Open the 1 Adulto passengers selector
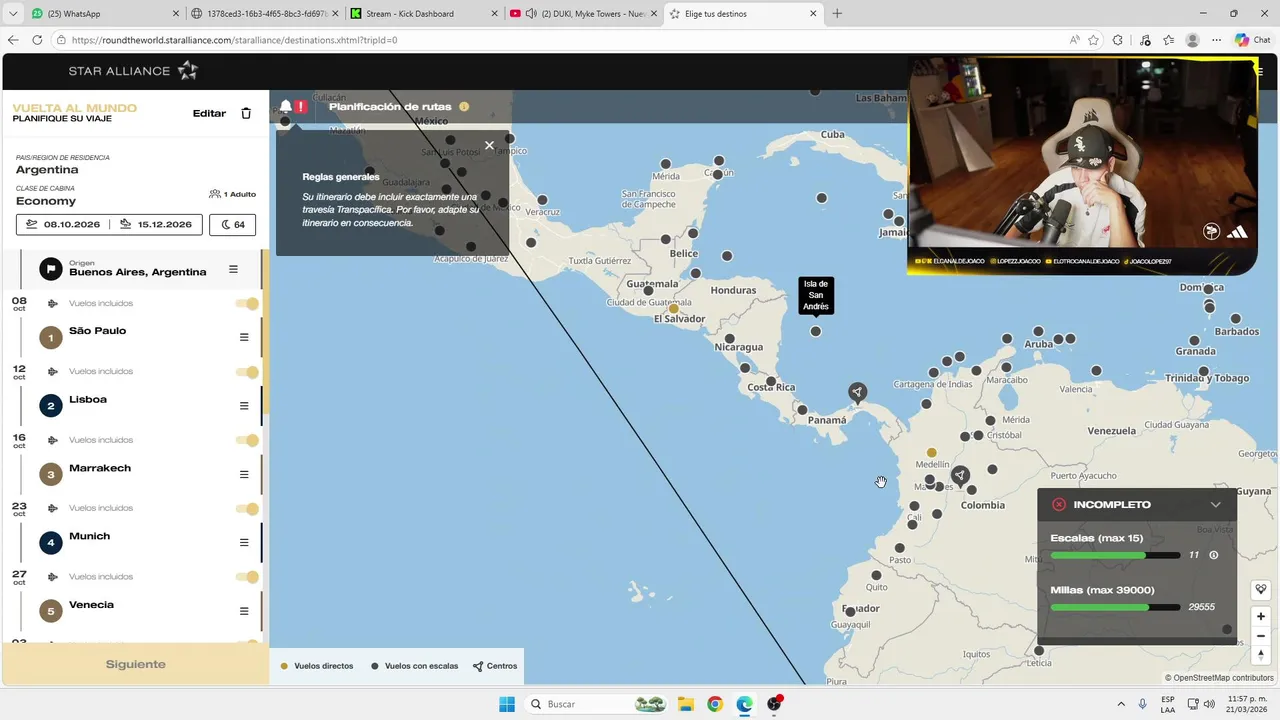 pos(232,194)
